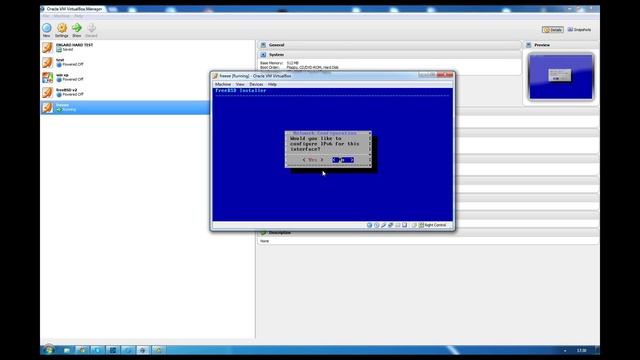Viewport: 640px width, 360px height.
Task: Click optical disc icon in VM status bar
Action: coord(377,225)
